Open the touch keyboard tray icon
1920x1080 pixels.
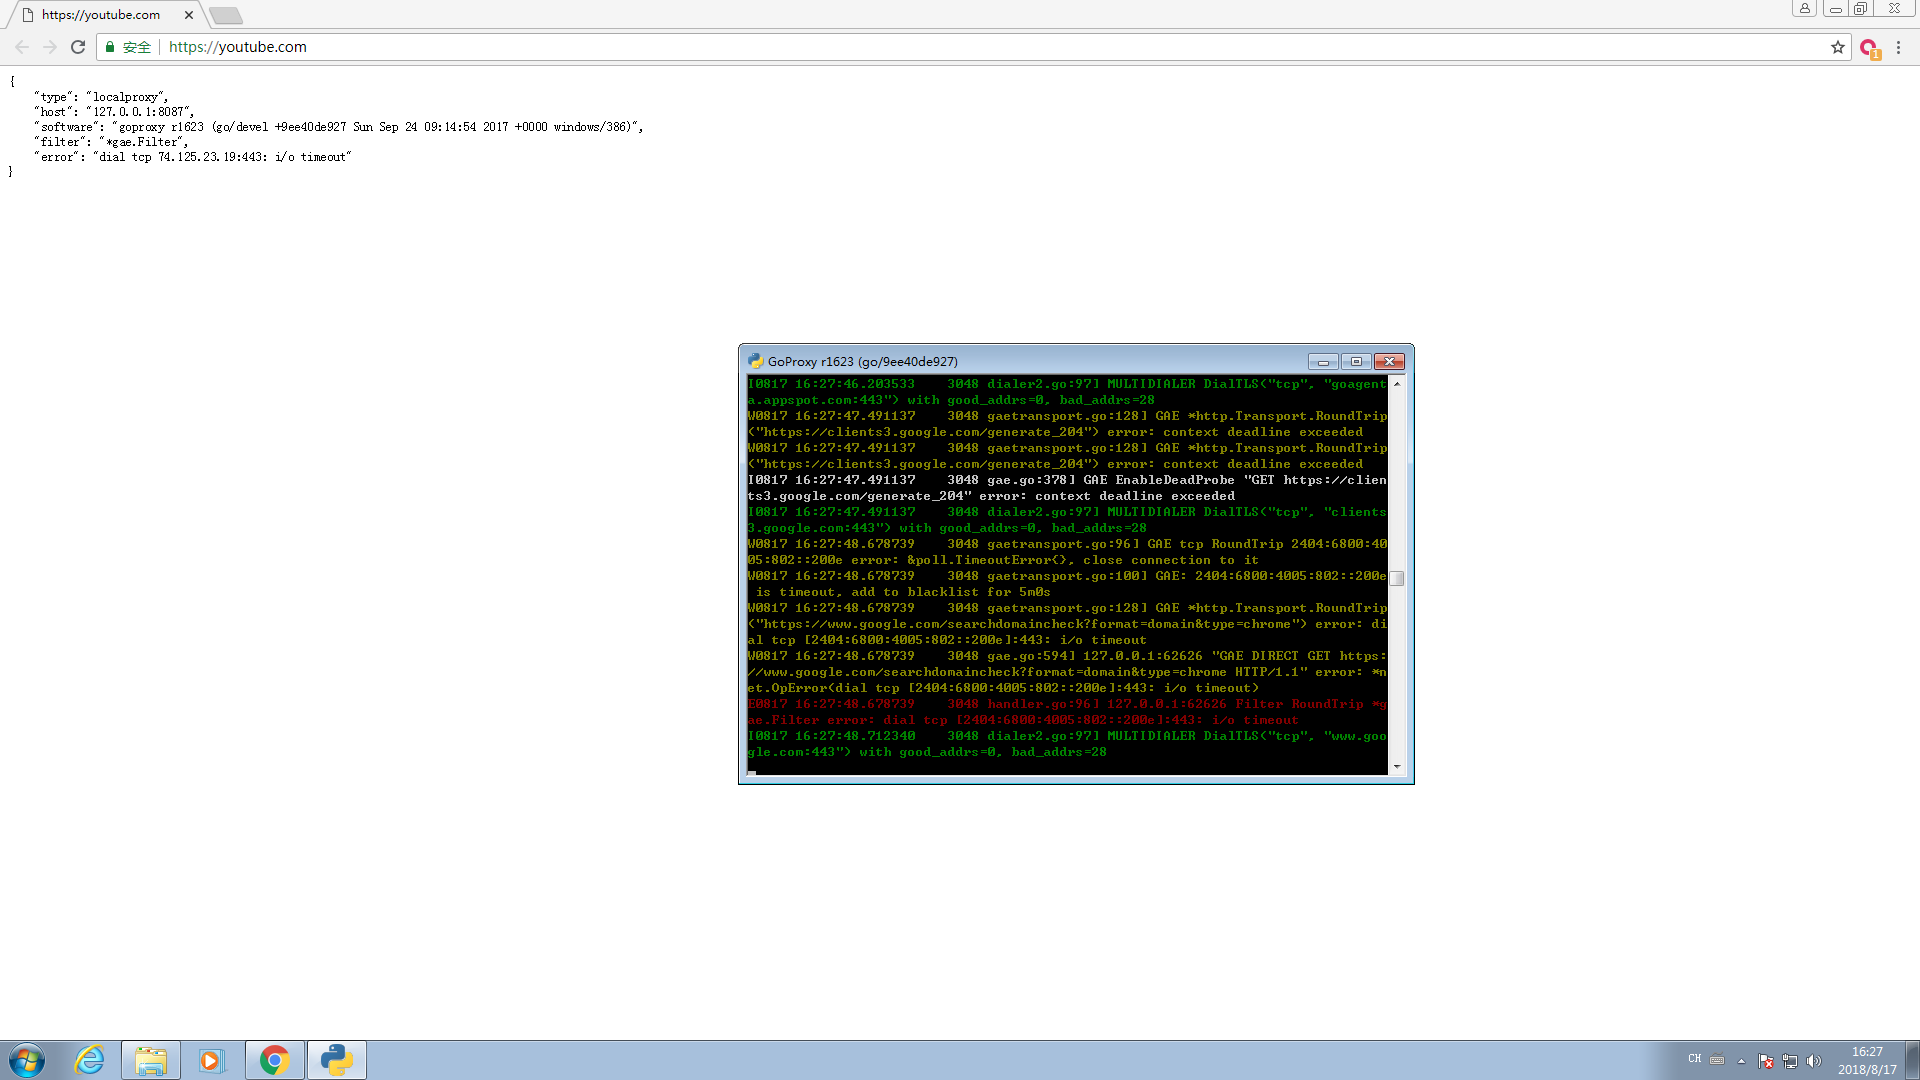(x=1717, y=1060)
